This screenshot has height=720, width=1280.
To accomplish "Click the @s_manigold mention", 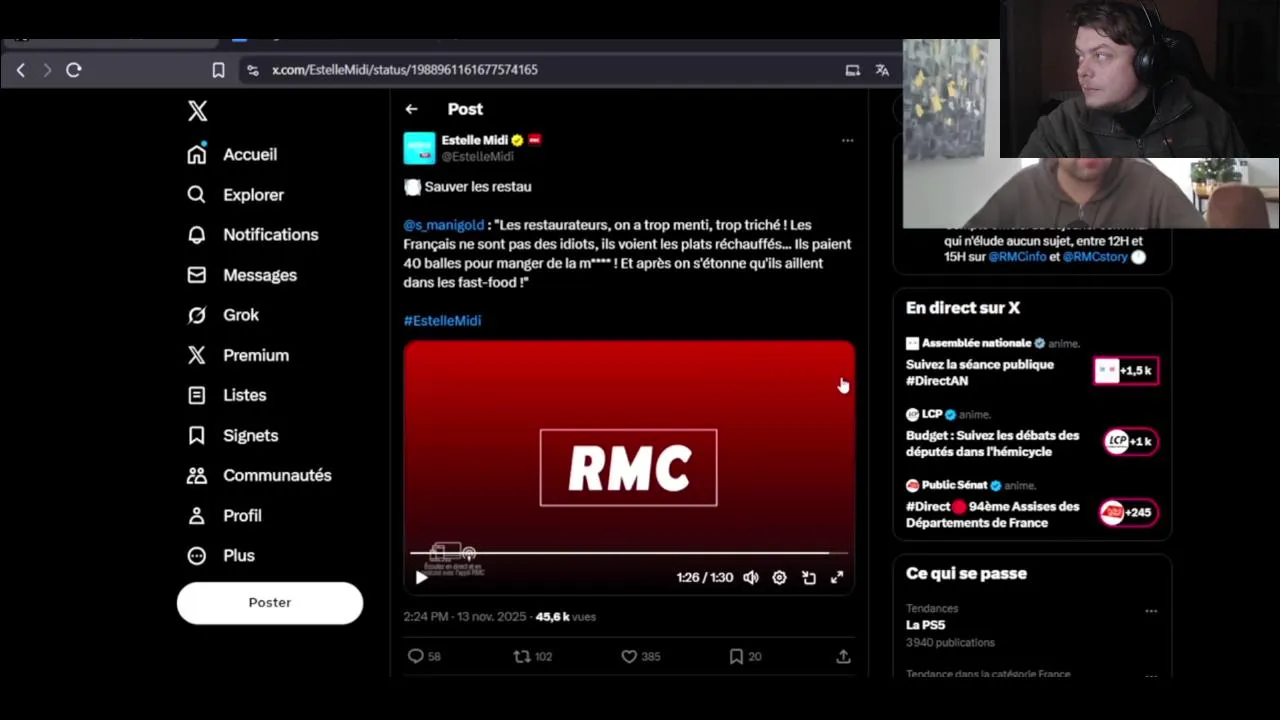I will click(x=443, y=225).
